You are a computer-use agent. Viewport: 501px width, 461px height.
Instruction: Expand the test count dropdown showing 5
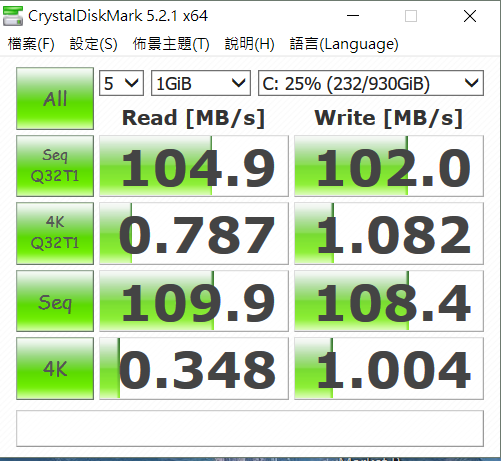click(121, 83)
